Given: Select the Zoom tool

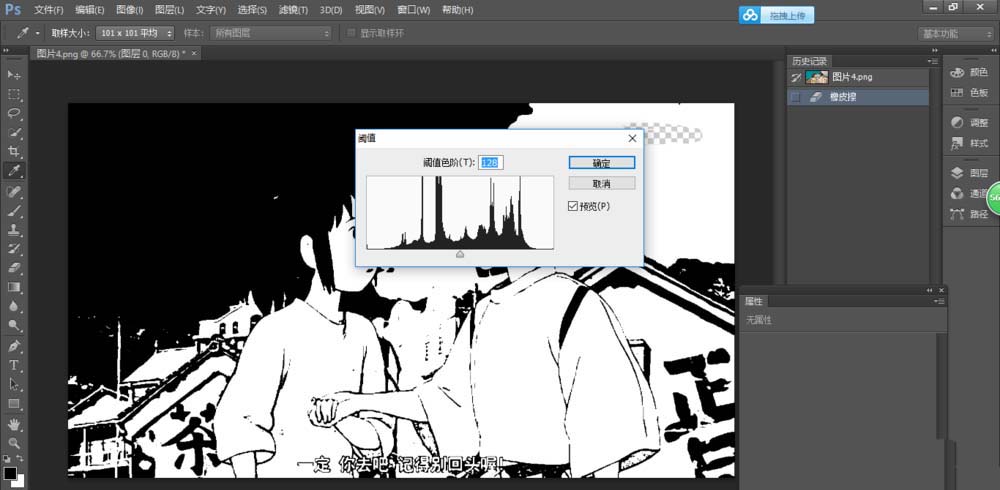Looking at the screenshot, I should coord(14,443).
